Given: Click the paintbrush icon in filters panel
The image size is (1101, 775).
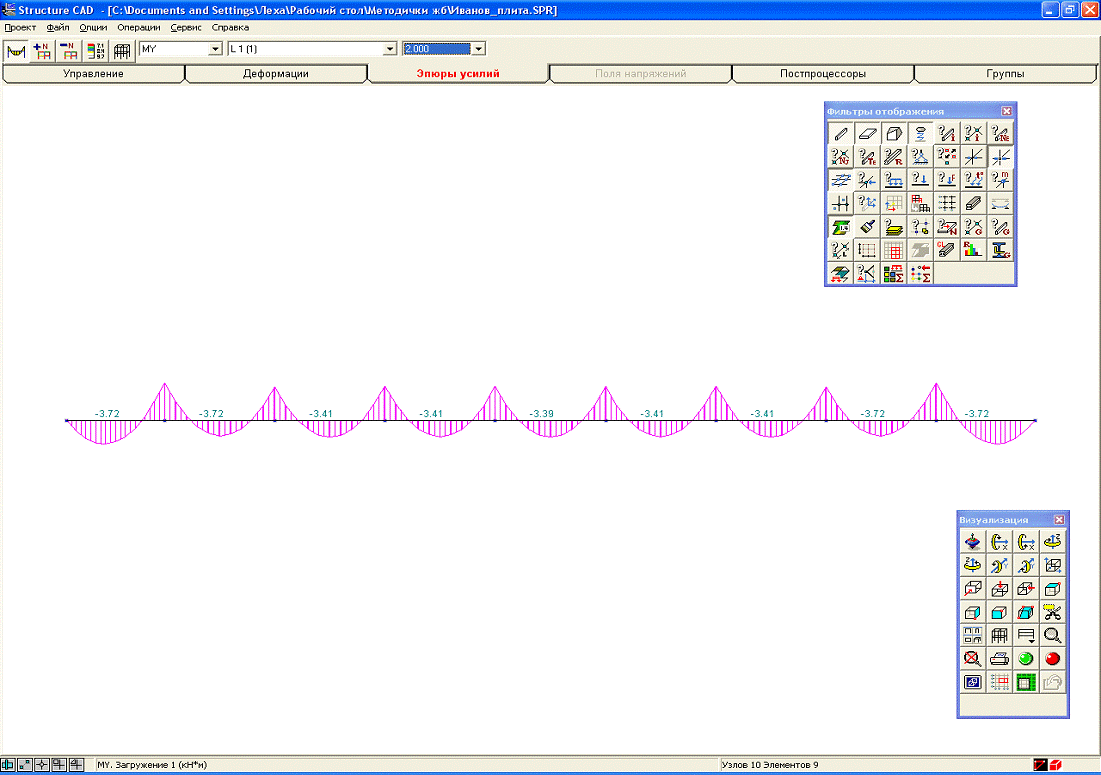Looking at the screenshot, I should point(868,227).
